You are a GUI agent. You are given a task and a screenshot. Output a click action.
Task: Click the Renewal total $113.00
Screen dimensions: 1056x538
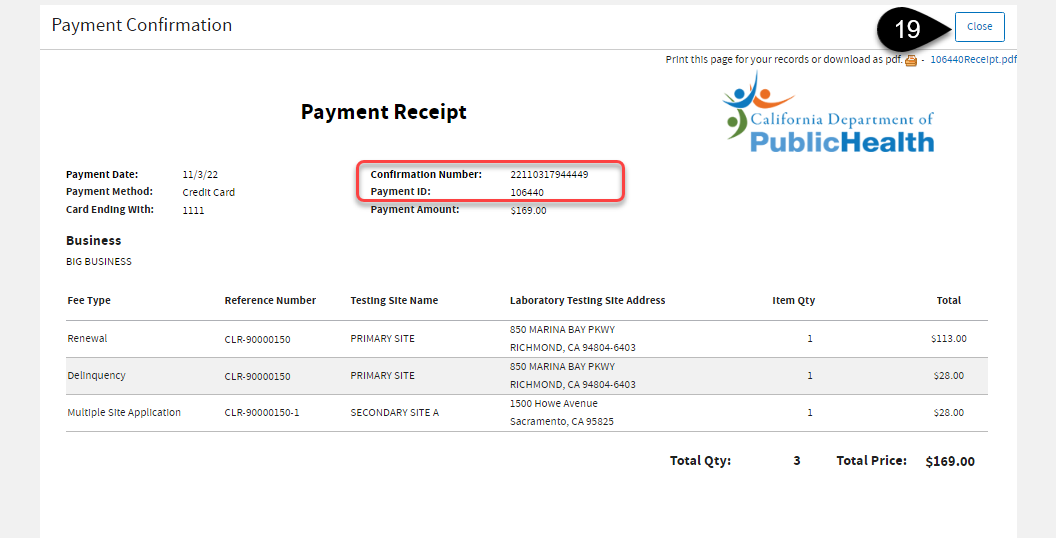click(949, 339)
